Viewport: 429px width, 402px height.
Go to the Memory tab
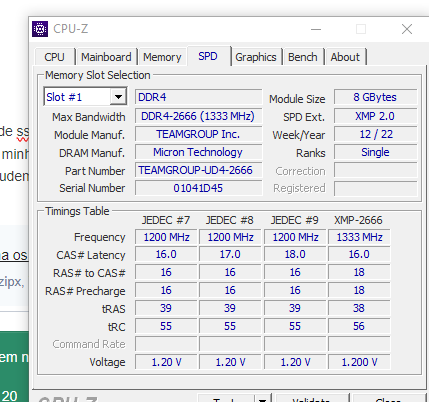point(162,57)
